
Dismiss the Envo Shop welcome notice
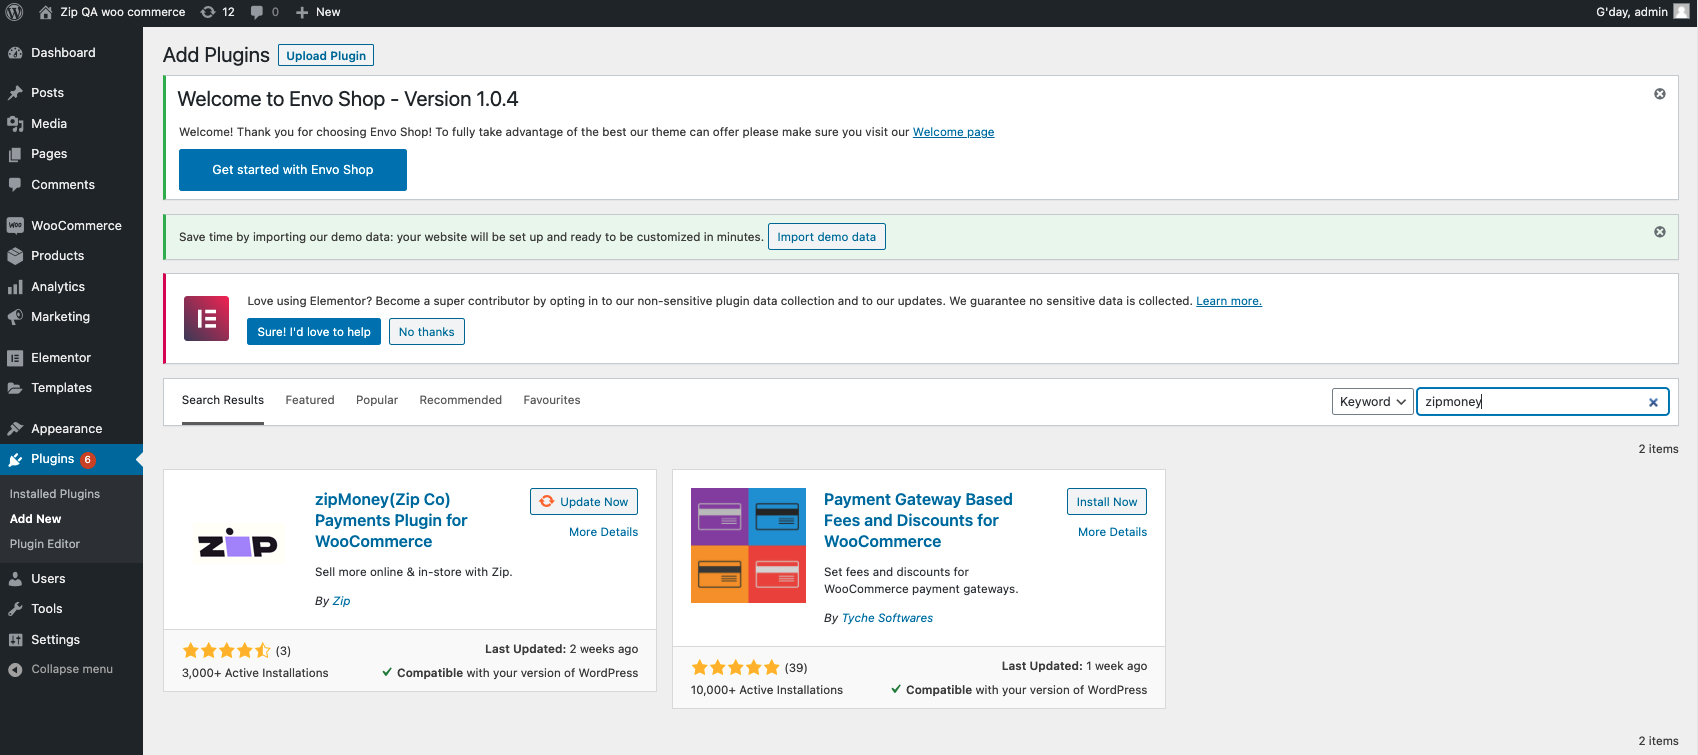1660,94
